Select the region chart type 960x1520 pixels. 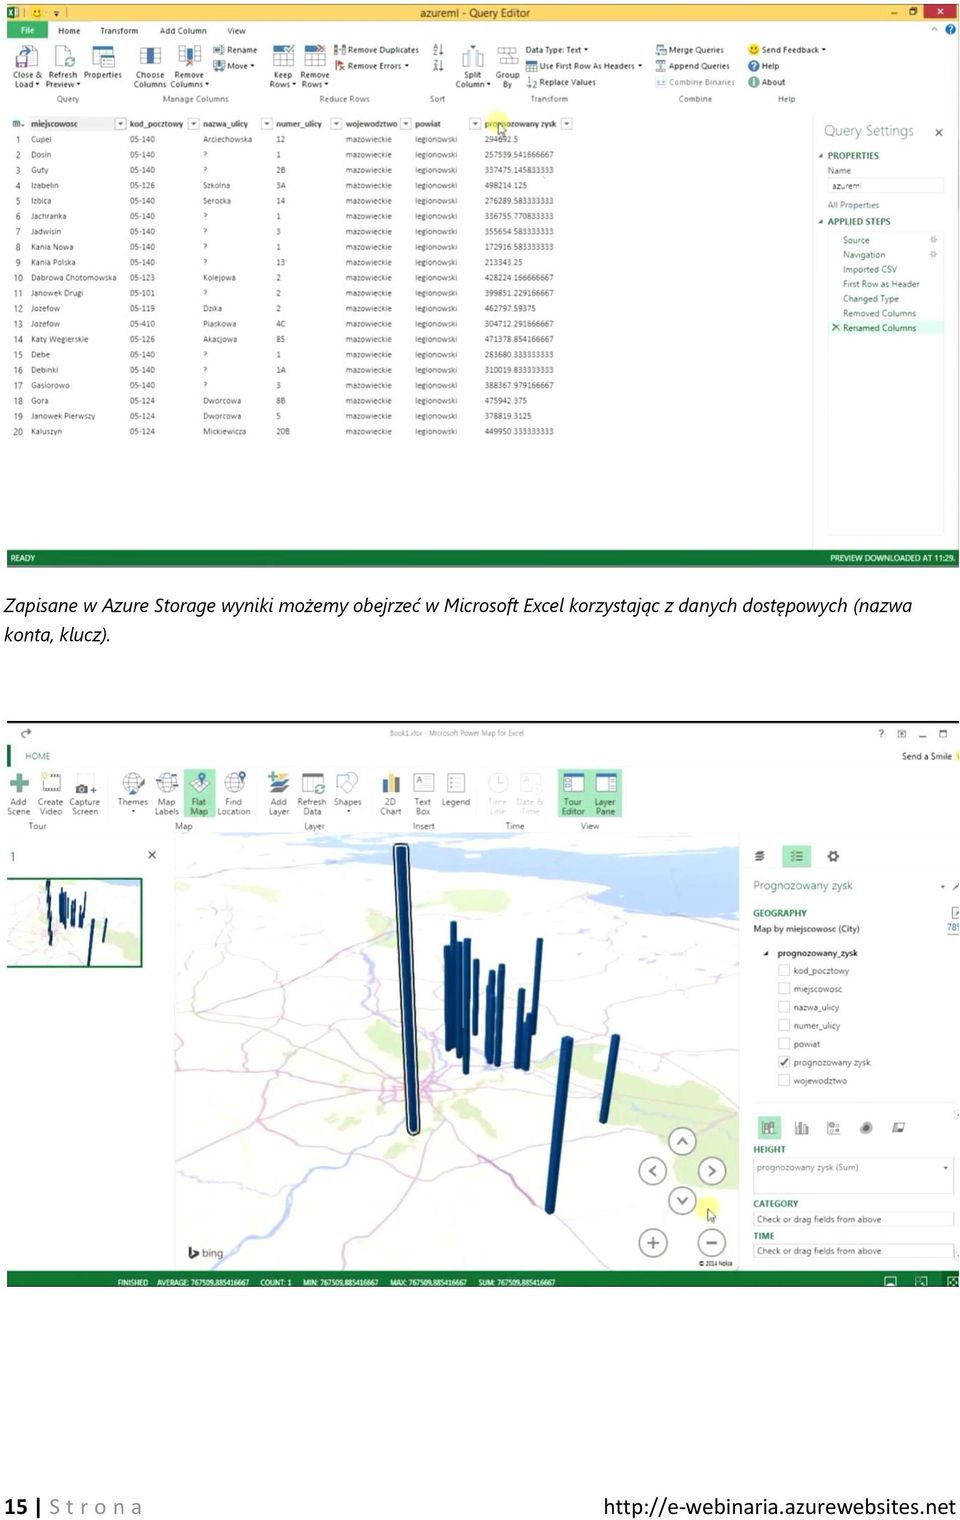tap(898, 1128)
